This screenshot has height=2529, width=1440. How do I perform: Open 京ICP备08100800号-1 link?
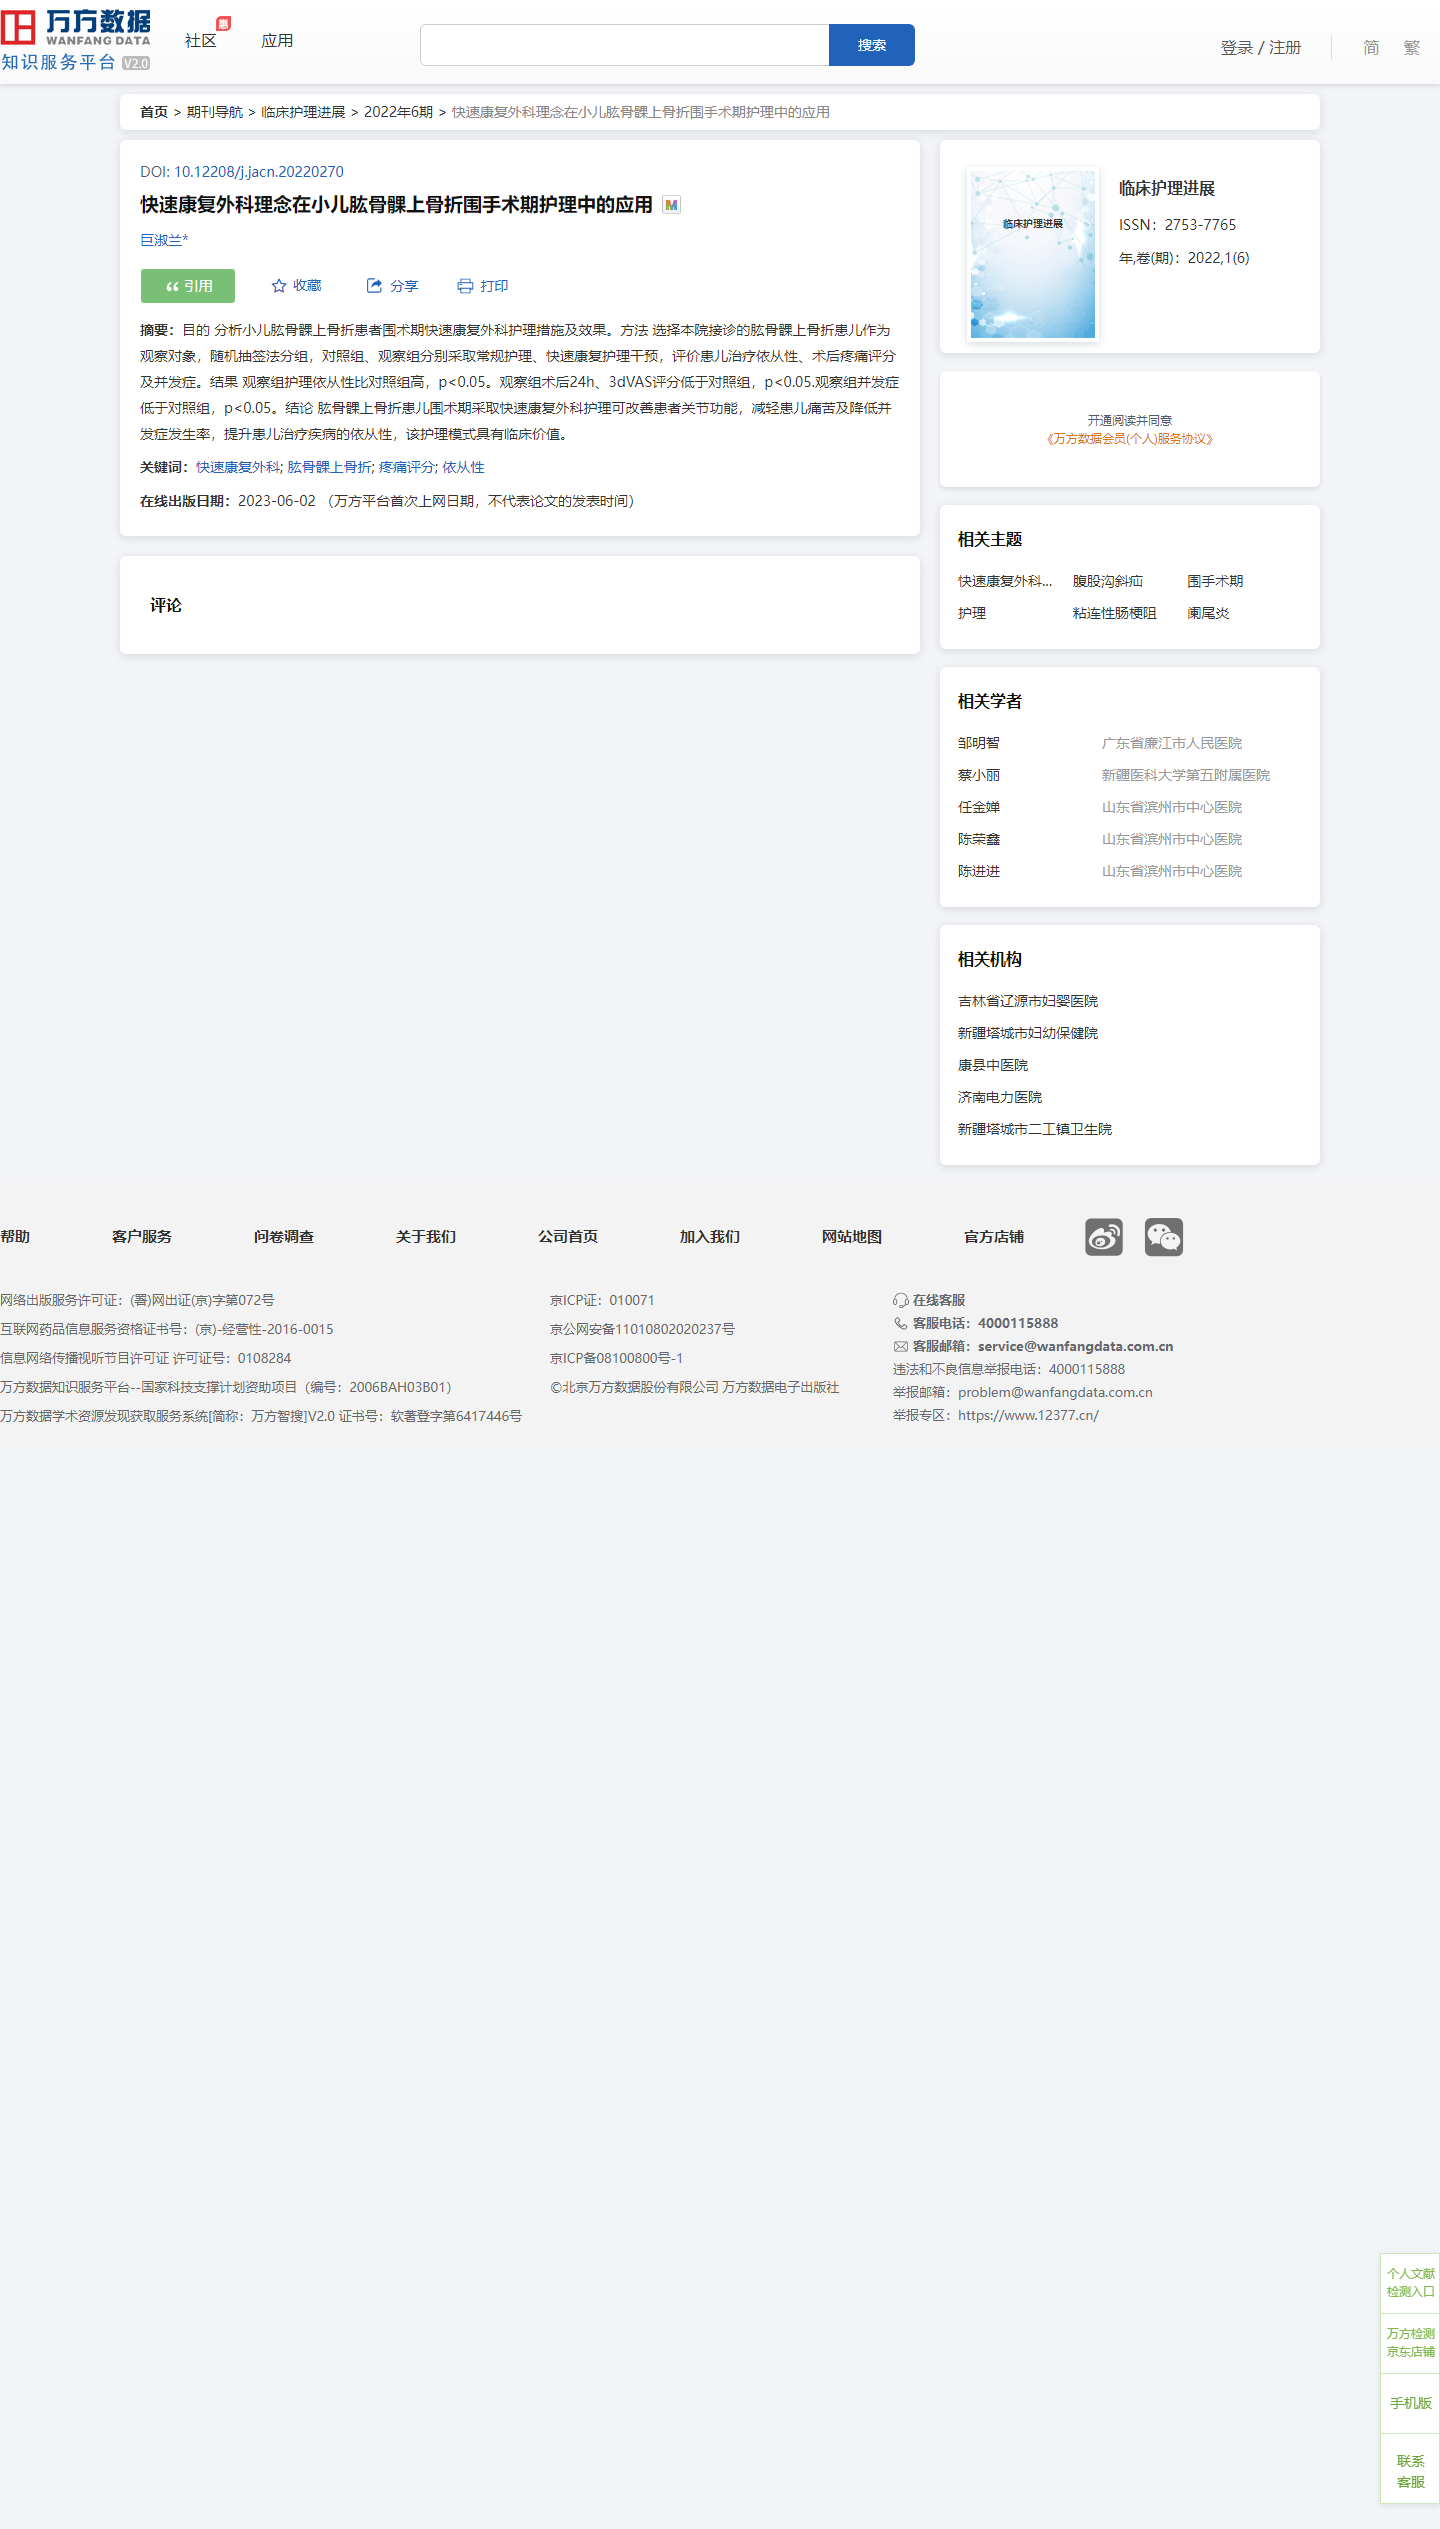coord(616,1358)
